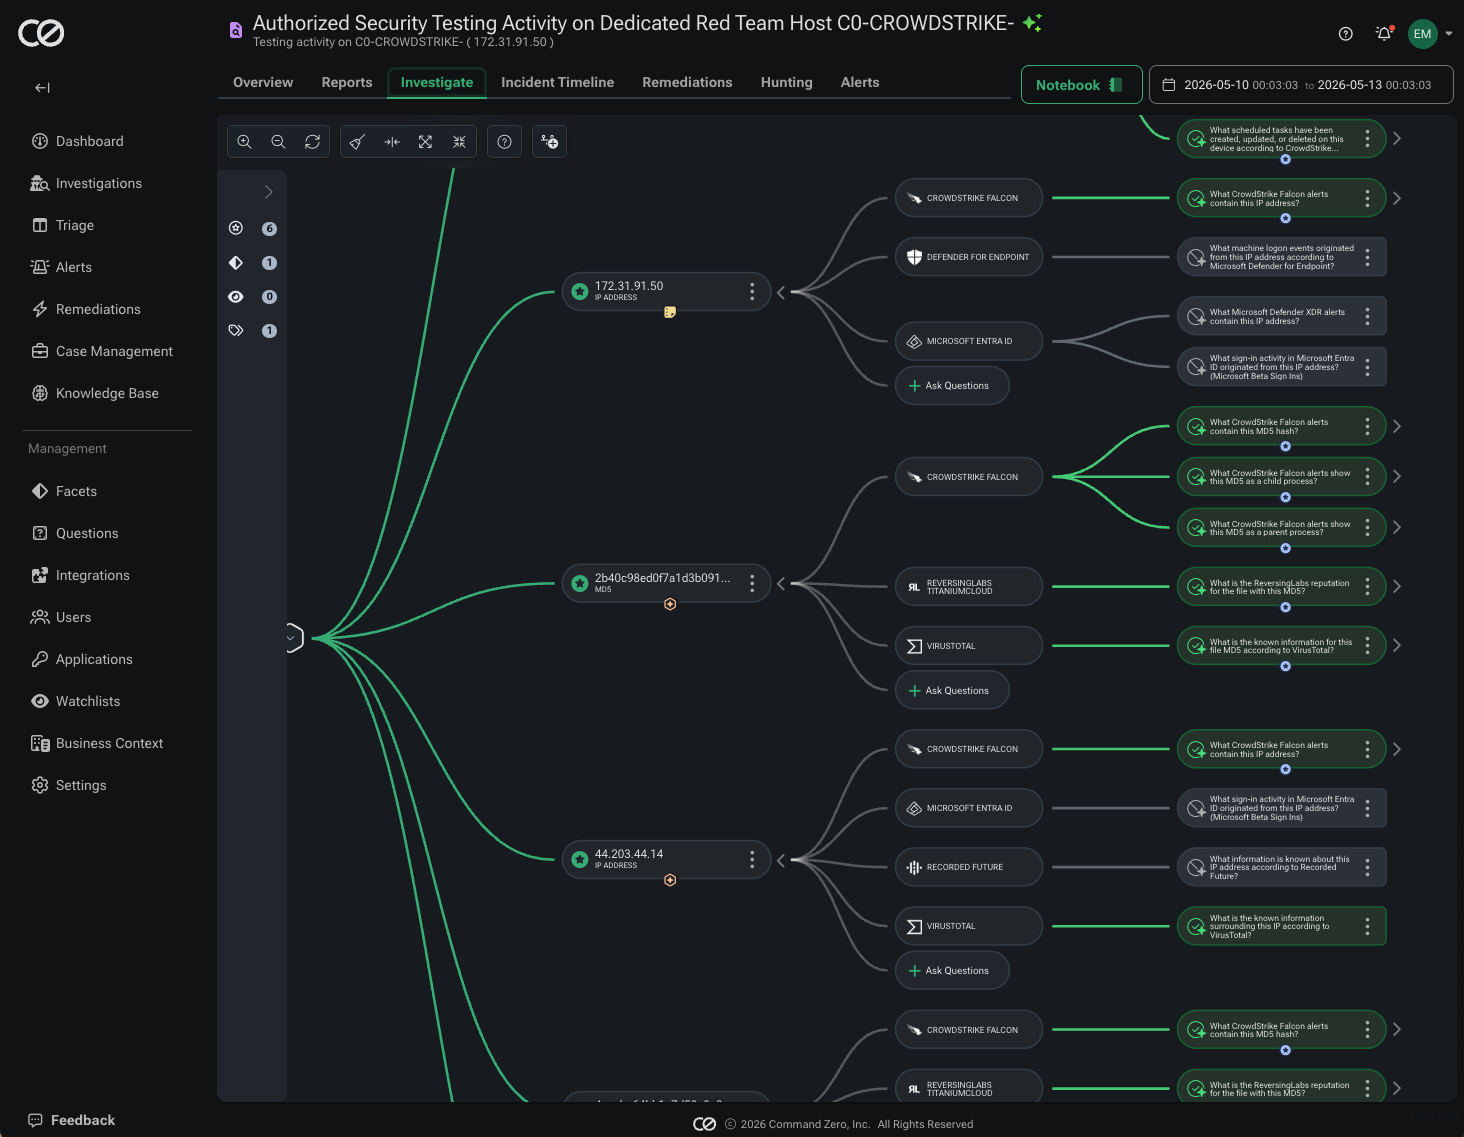1464x1137 pixels.
Task: Toggle the star on the 44.203.44.14 node
Action: tap(580, 860)
